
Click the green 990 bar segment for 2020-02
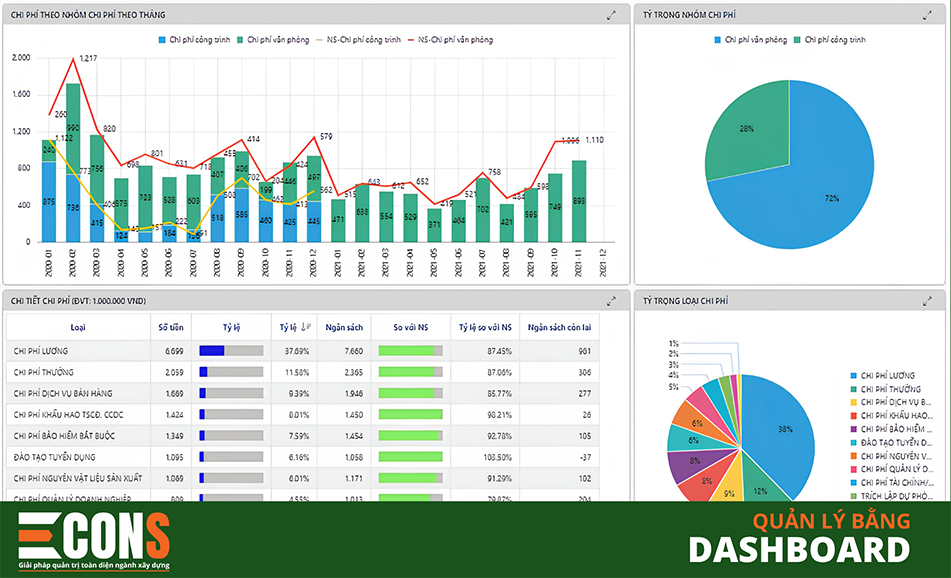pos(73,129)
